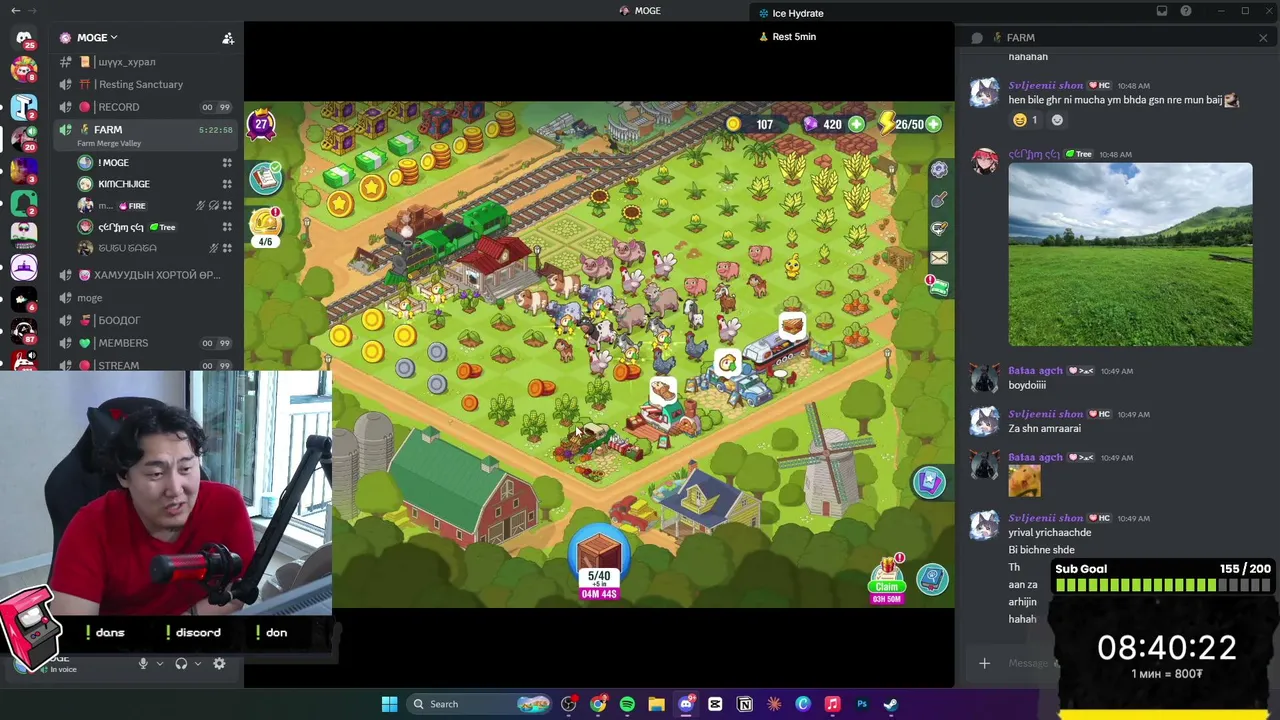Open Bataa agch username above boydoiiii

[1035, 371]
